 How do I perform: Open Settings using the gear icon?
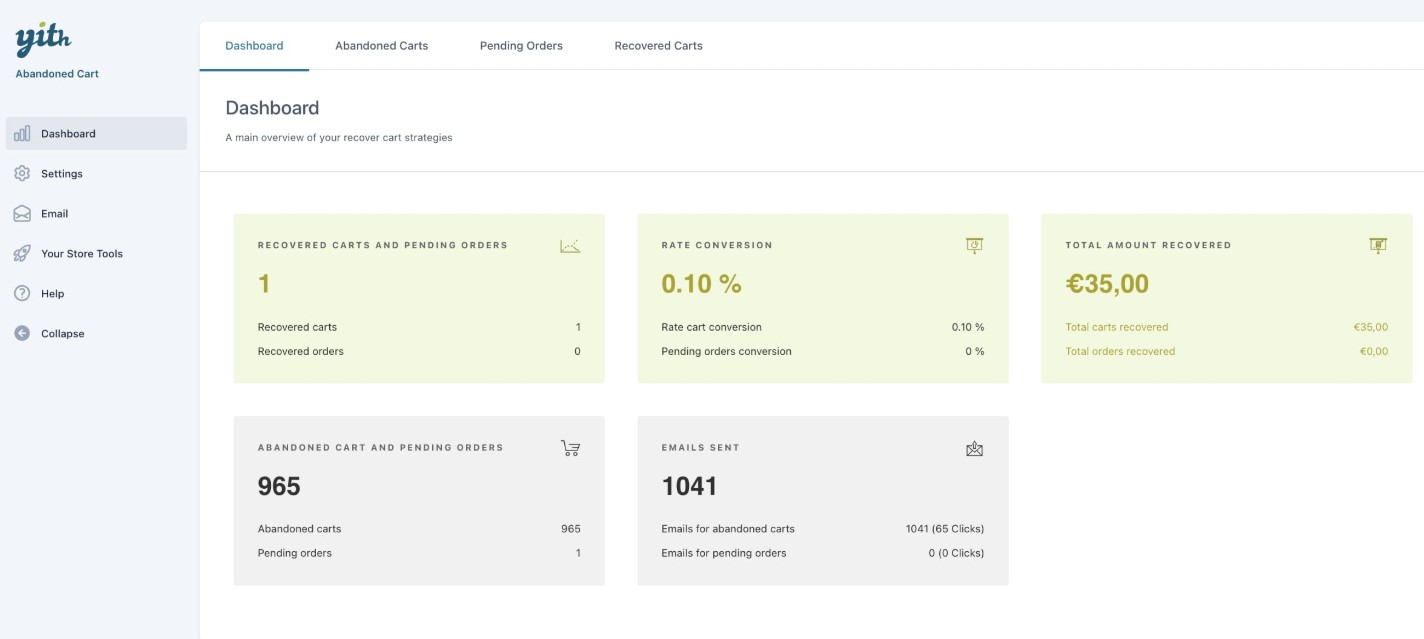[21, 173]
